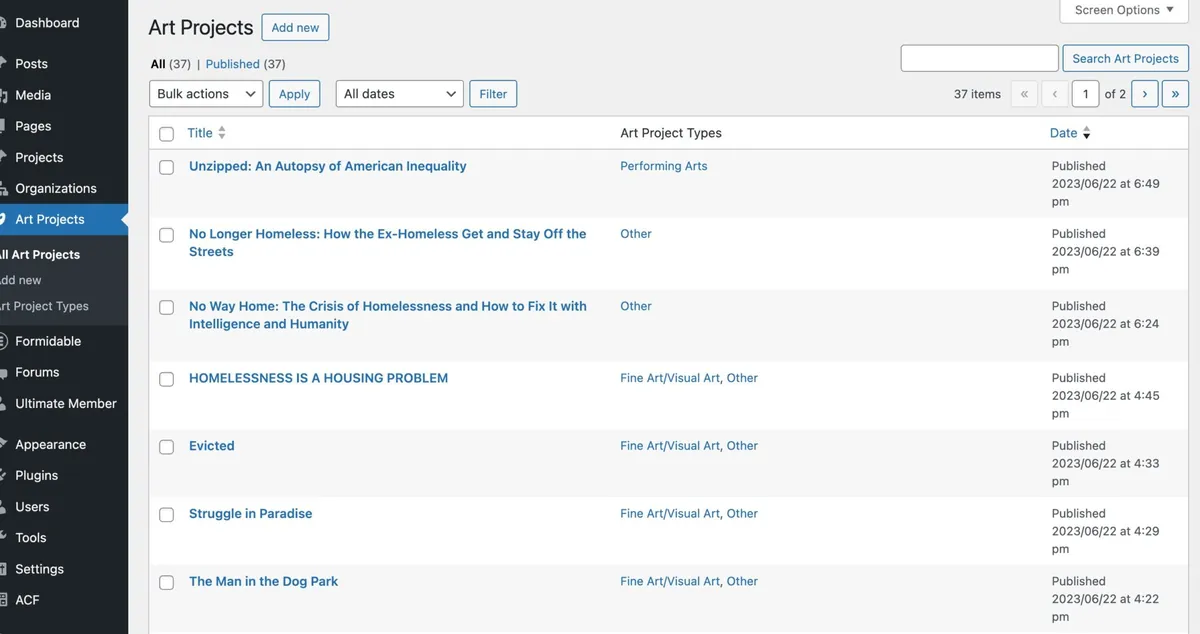
Task: Click the Organizations pin icon
Action: click(3, 188)
